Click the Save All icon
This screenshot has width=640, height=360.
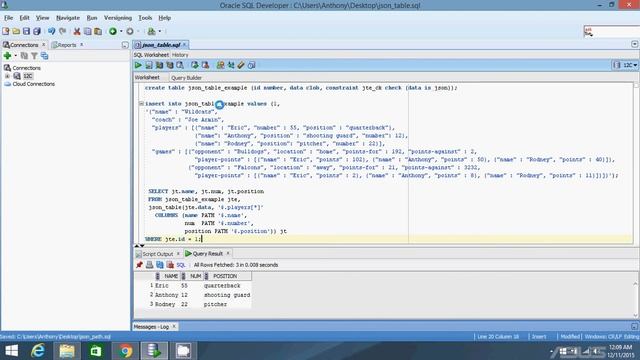(x=37, y=31)
